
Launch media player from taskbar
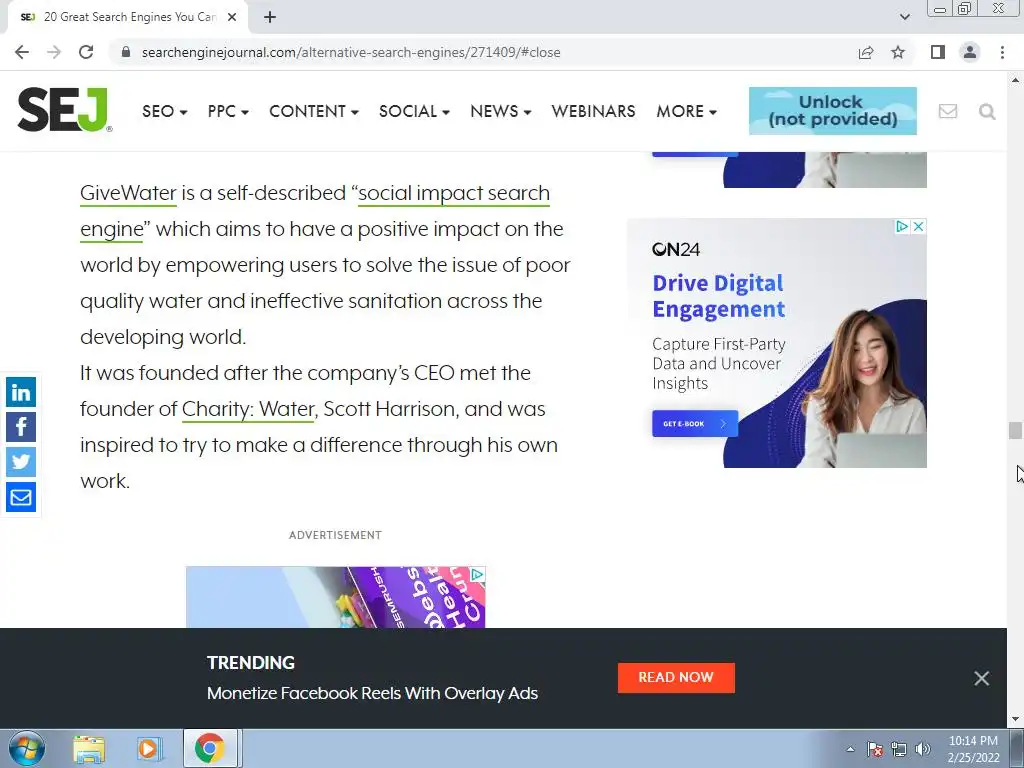[x=148, y=748]
